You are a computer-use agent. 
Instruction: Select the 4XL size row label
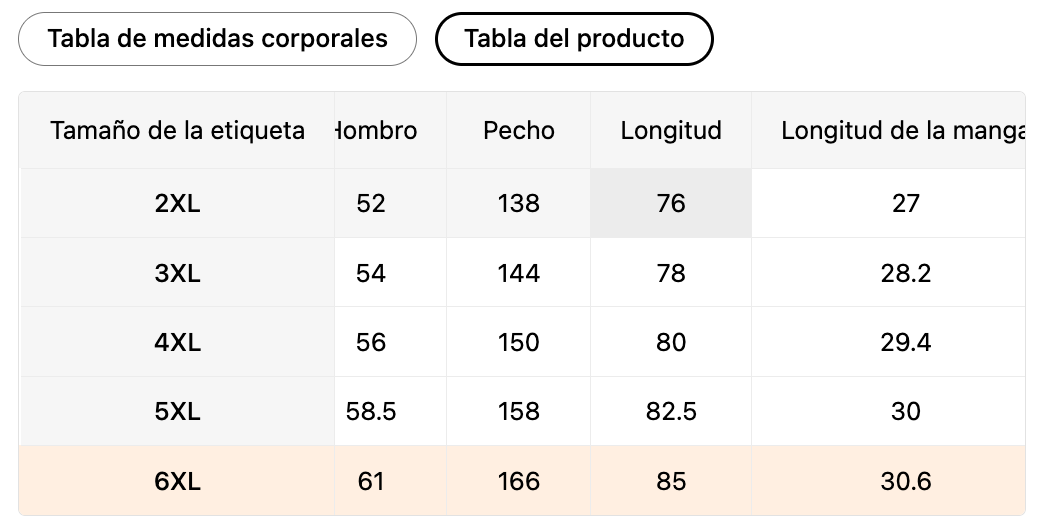click(x=178, y=342)
